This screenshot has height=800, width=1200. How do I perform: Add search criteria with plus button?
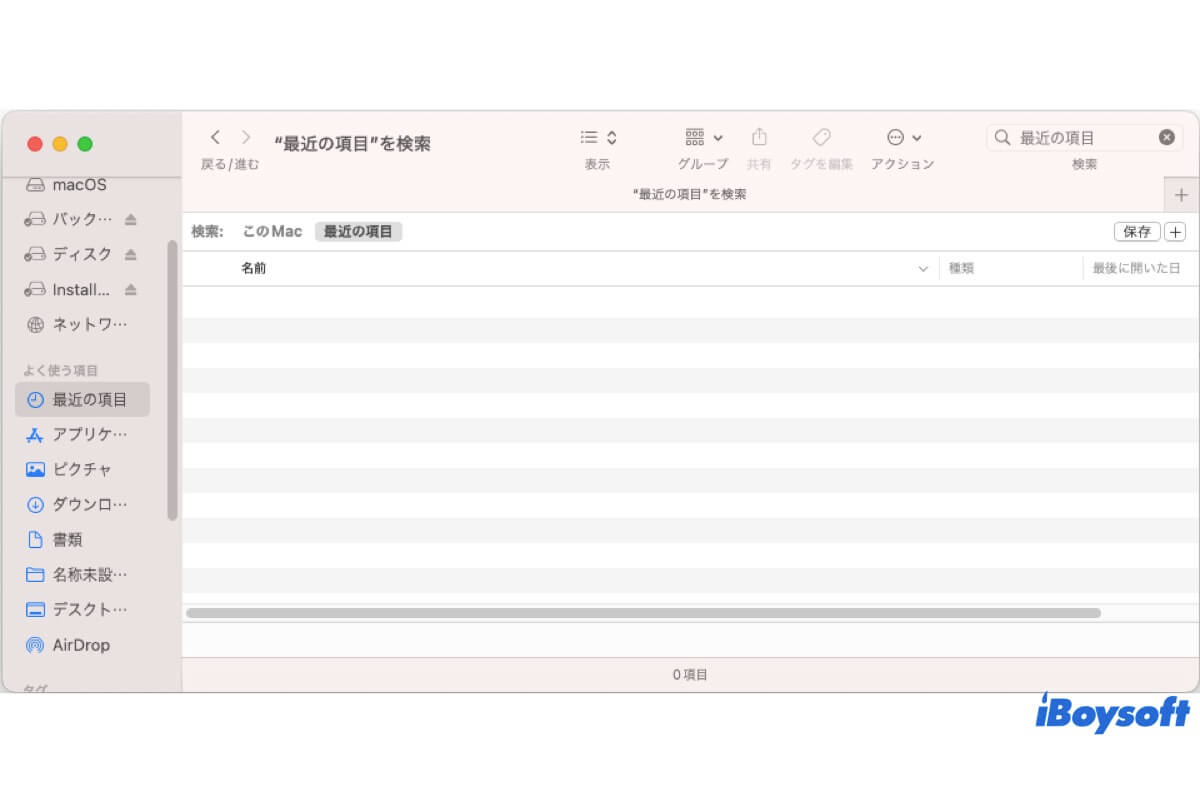(x=1176, y=231)
